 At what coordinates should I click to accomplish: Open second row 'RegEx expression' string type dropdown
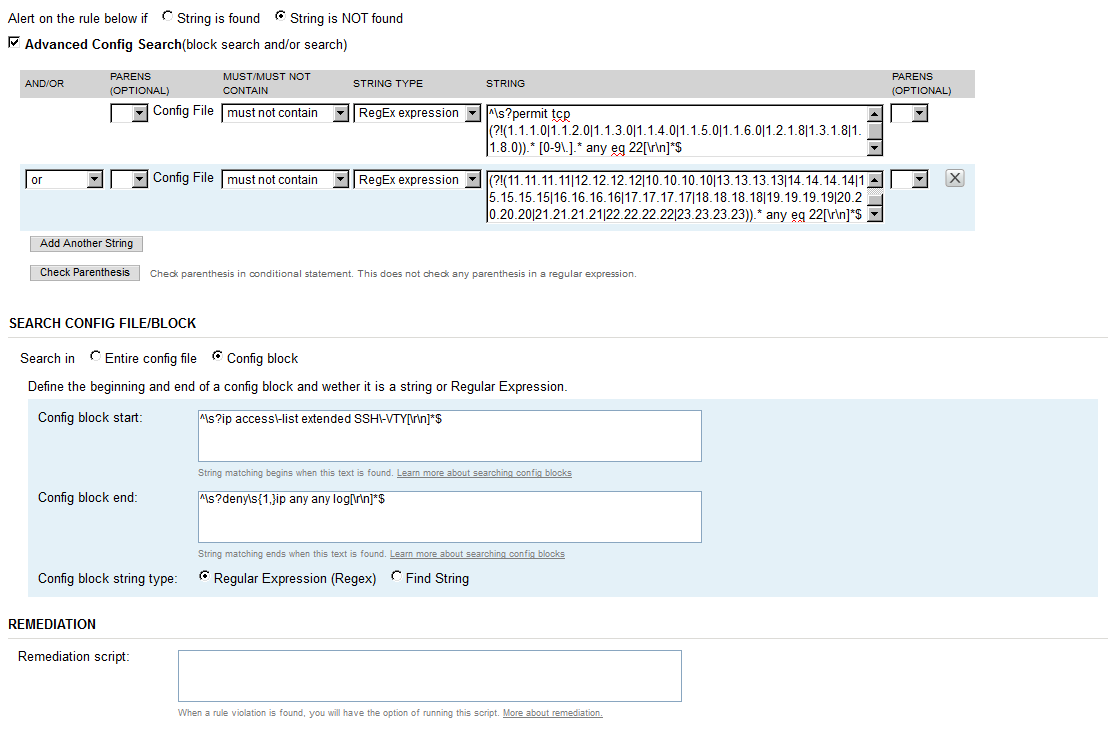417,180
